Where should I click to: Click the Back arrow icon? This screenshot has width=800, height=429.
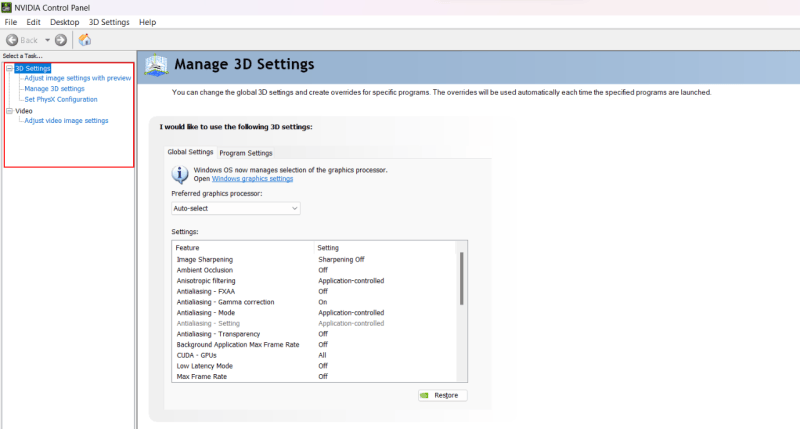12,40
